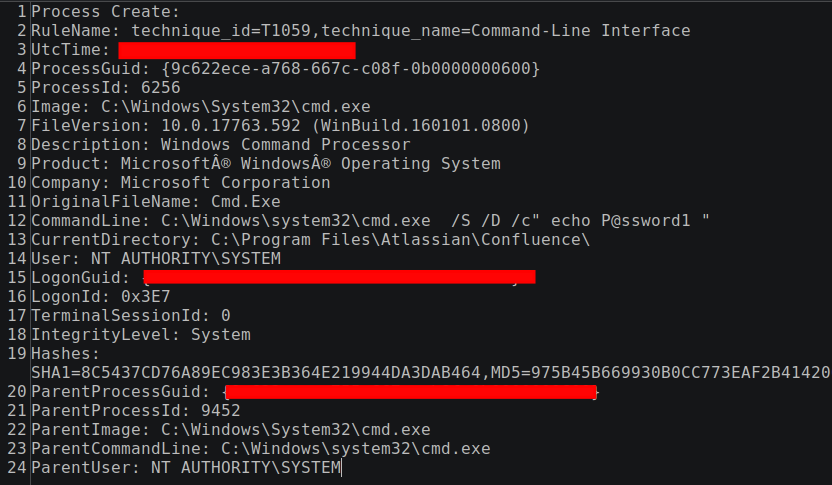Click the Image cmd.exe path
The width and height of the screenshot is (832, 485).
point(236,107)
